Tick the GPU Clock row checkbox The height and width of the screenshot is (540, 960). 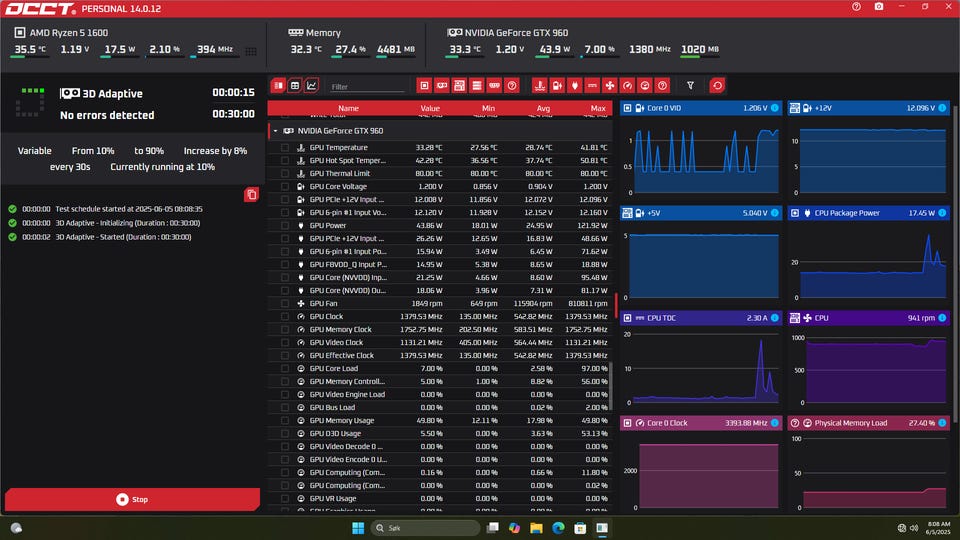coord(285,317)
